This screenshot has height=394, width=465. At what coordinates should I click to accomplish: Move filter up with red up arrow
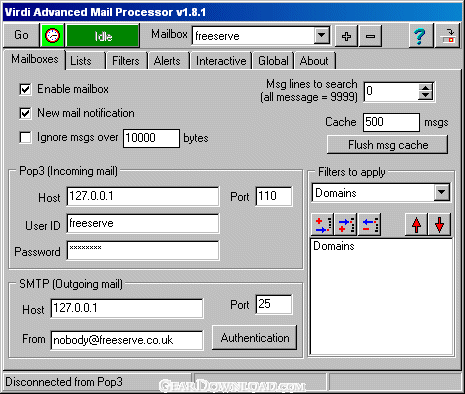pos(416,225)
